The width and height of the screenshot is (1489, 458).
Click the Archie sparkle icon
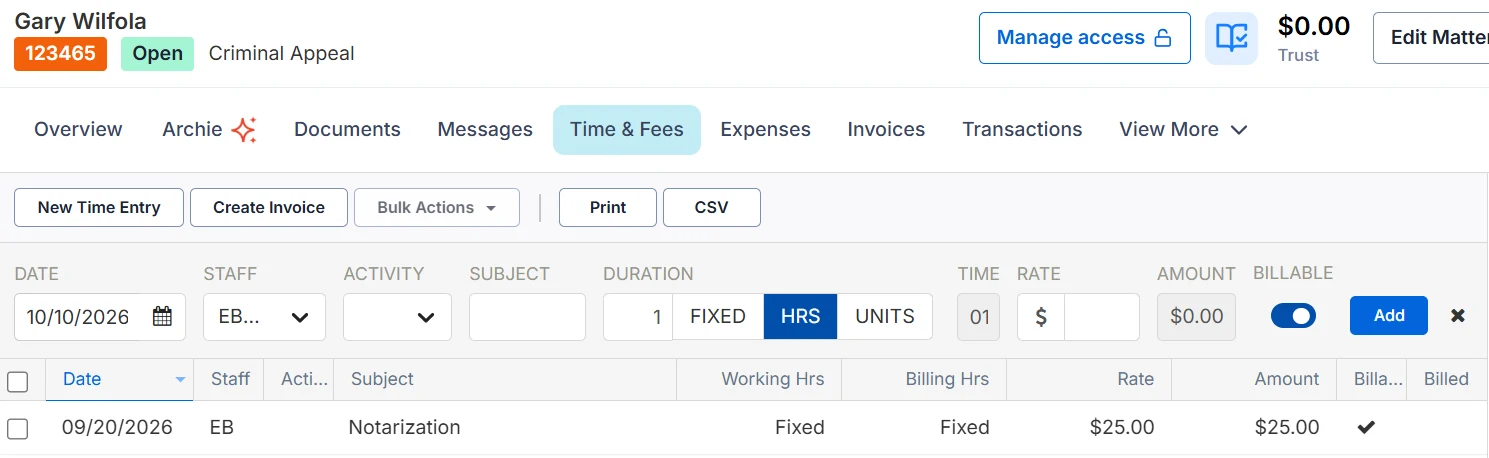244,129
